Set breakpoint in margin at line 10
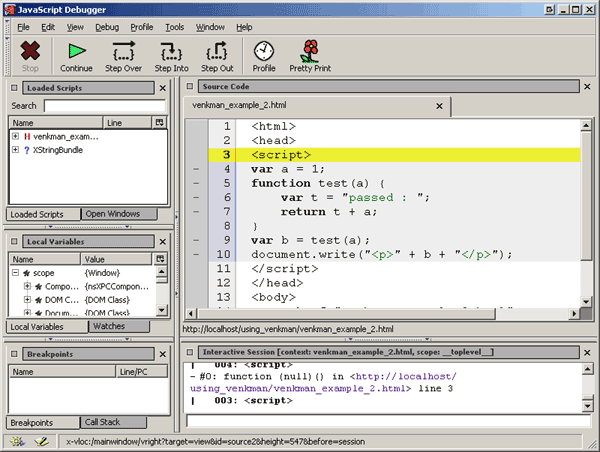Image resolution: width=600 pixels, height=452 pixels. coord(196,255)
